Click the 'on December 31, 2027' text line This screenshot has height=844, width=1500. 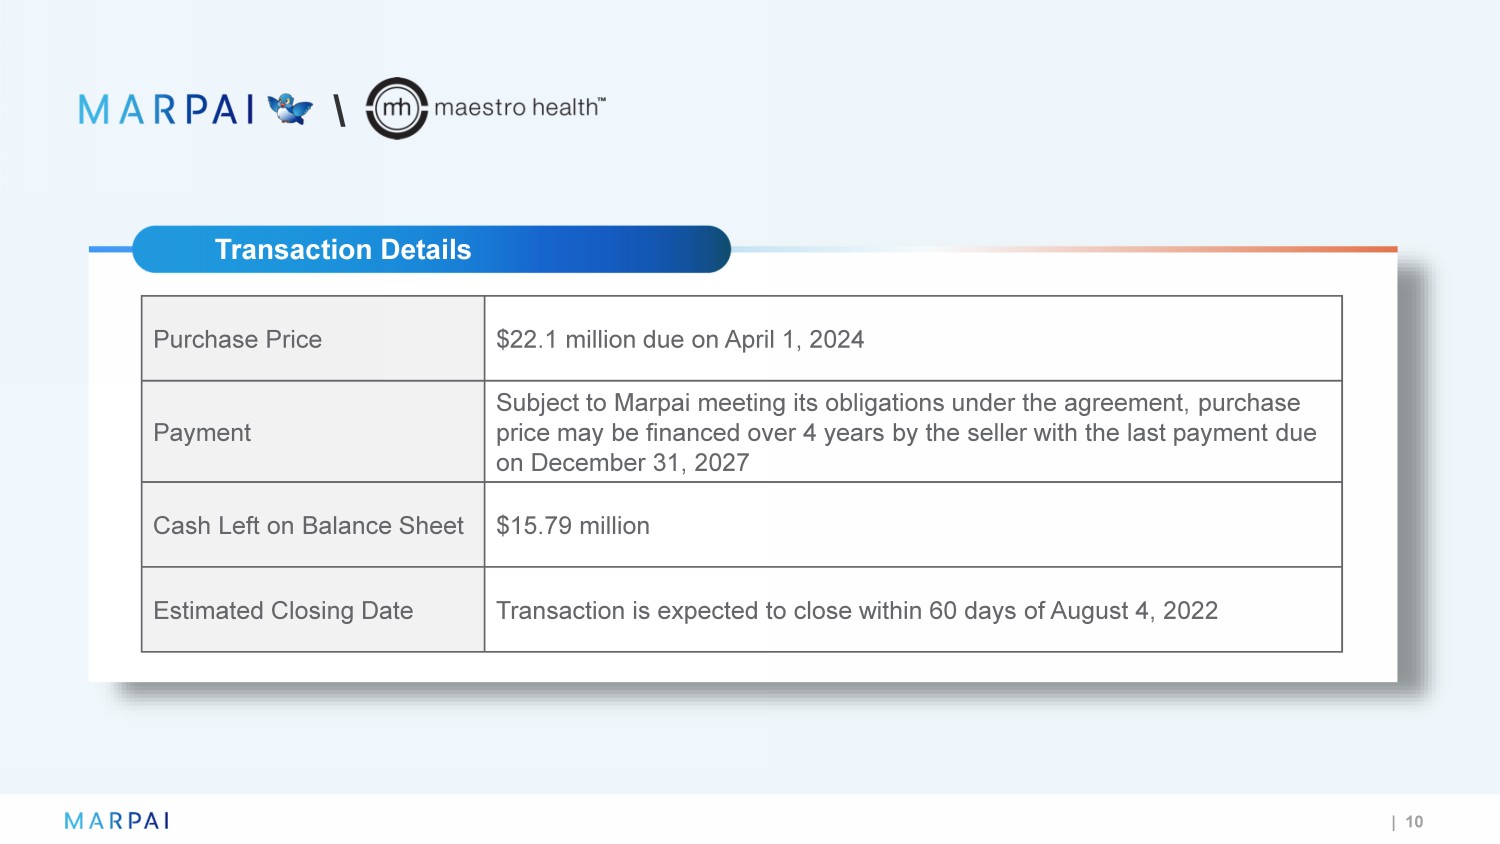coord(622,462)
